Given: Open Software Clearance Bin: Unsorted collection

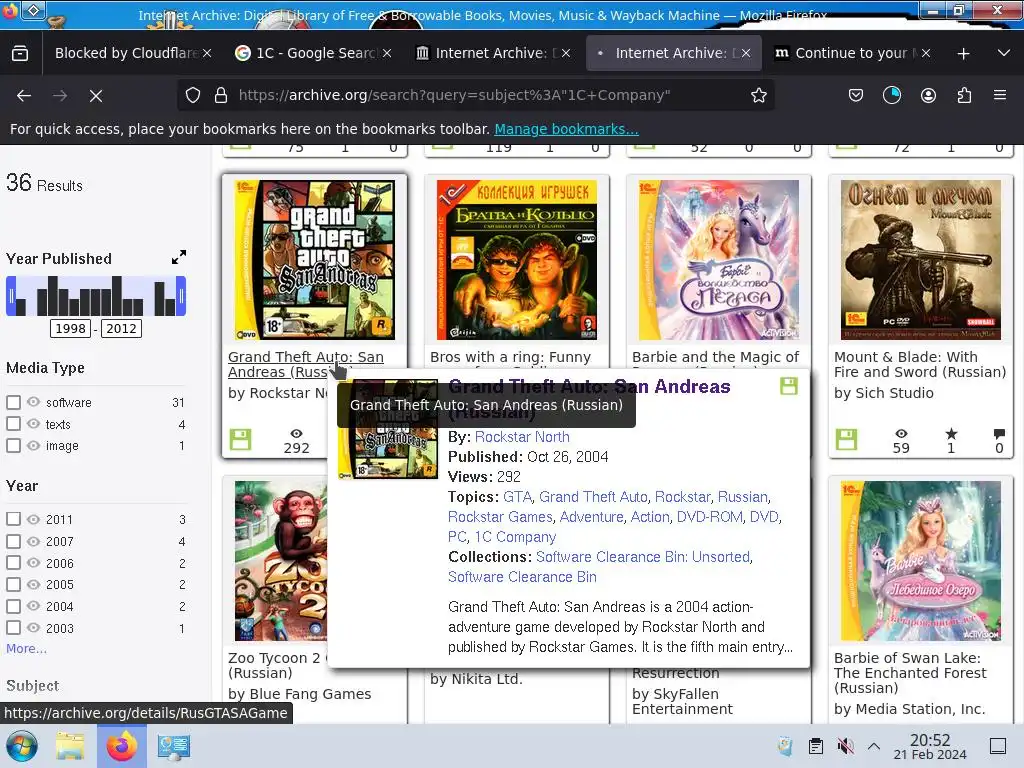Looking at the screenshot, I should pyautogui.click(x=643, y=557).
